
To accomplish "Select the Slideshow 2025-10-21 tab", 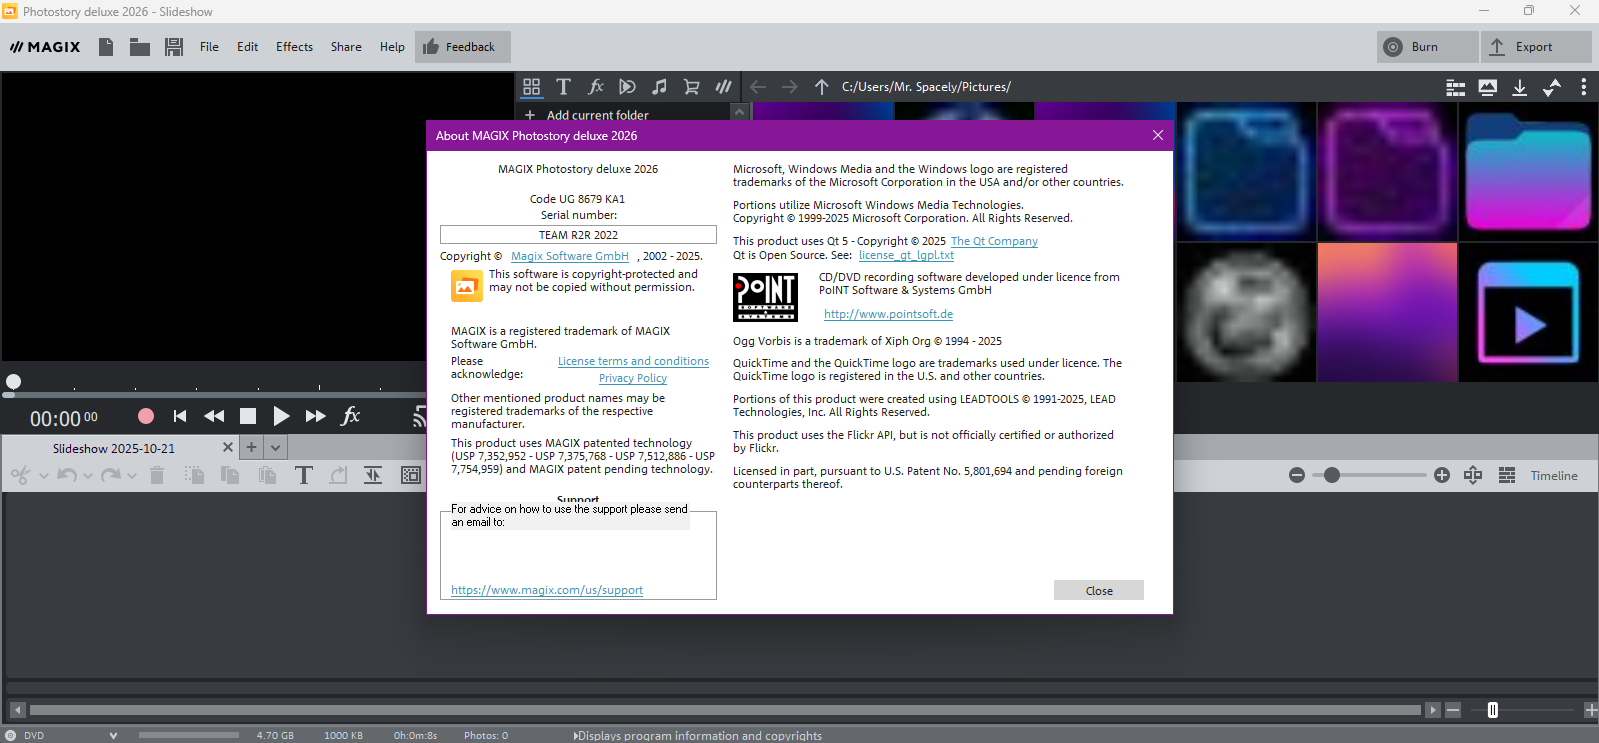I will (x=114, y=448).
